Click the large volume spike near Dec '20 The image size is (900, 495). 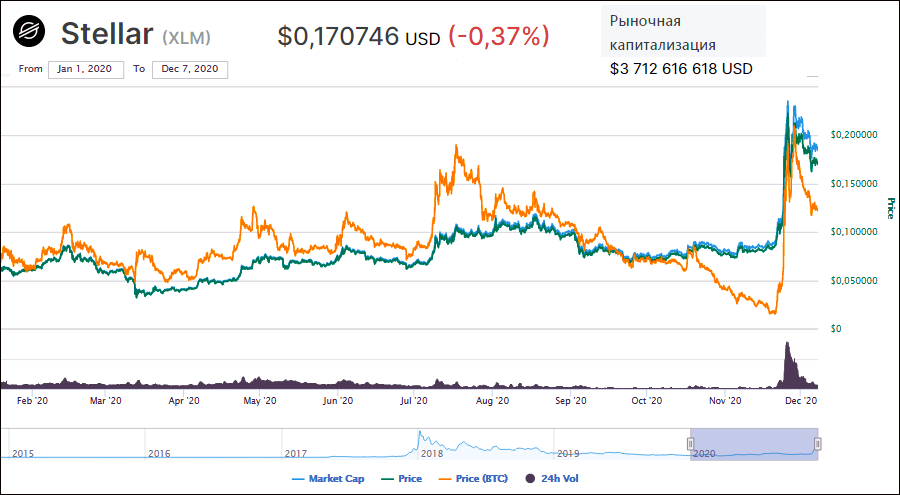click(789, 362)
